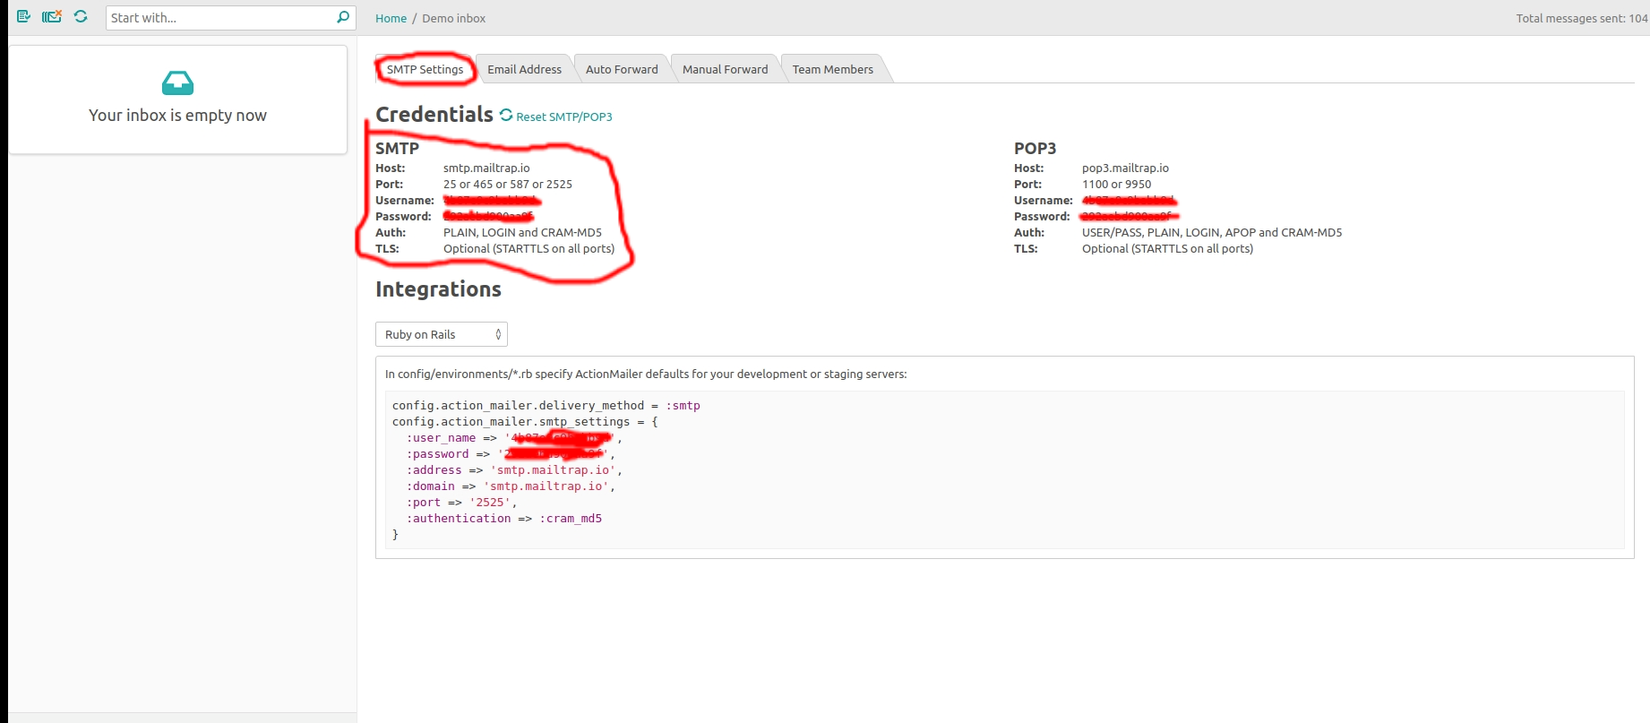Click the ':address => smtp.mailtrap.io' code line
The height and width of the screenshot is (723, 1650).
coord(514,470)
